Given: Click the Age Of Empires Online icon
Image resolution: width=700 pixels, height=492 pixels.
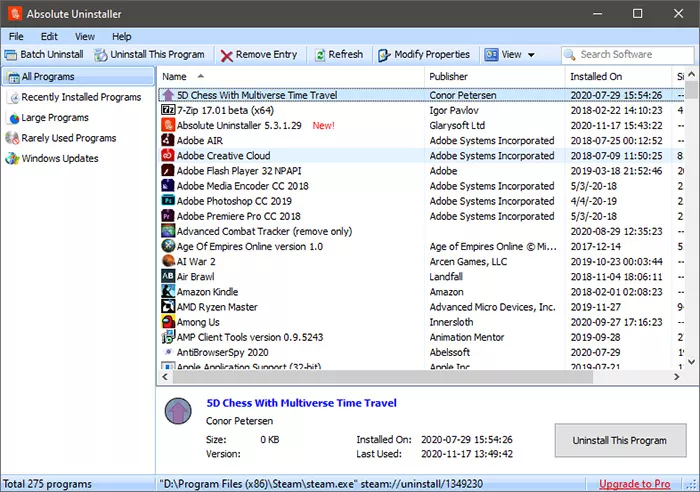Looking at the screenshot, I should tap(168, 246).
